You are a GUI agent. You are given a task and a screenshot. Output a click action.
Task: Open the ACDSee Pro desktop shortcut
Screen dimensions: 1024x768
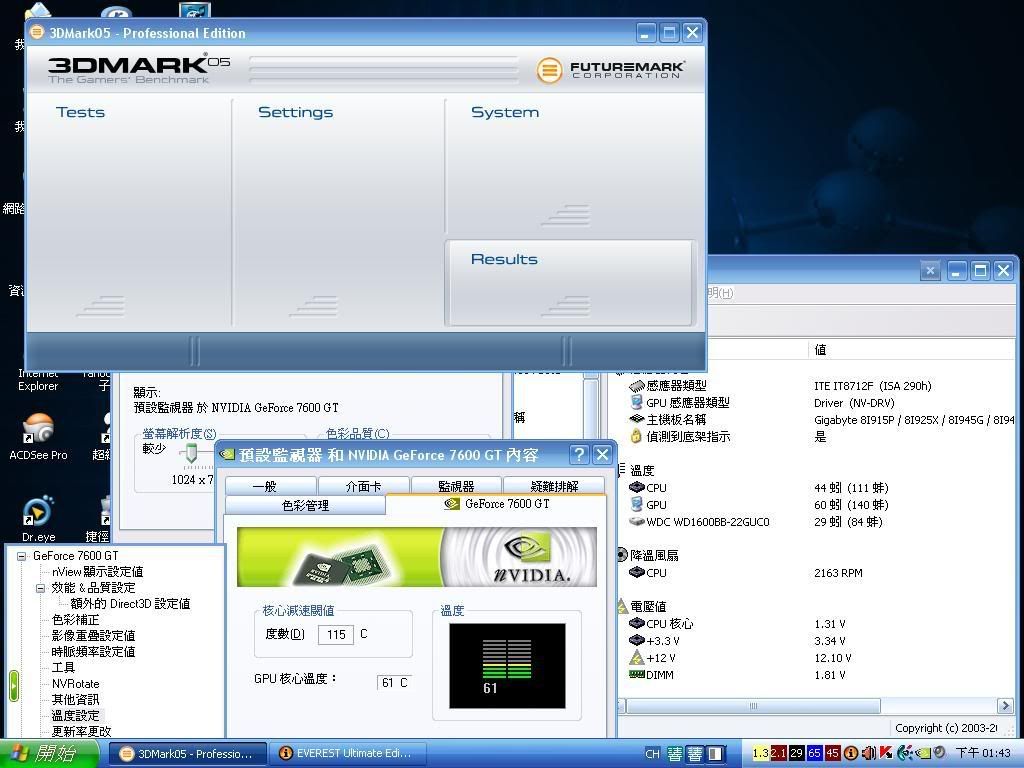pyautogui.click(x=38, y=430)
